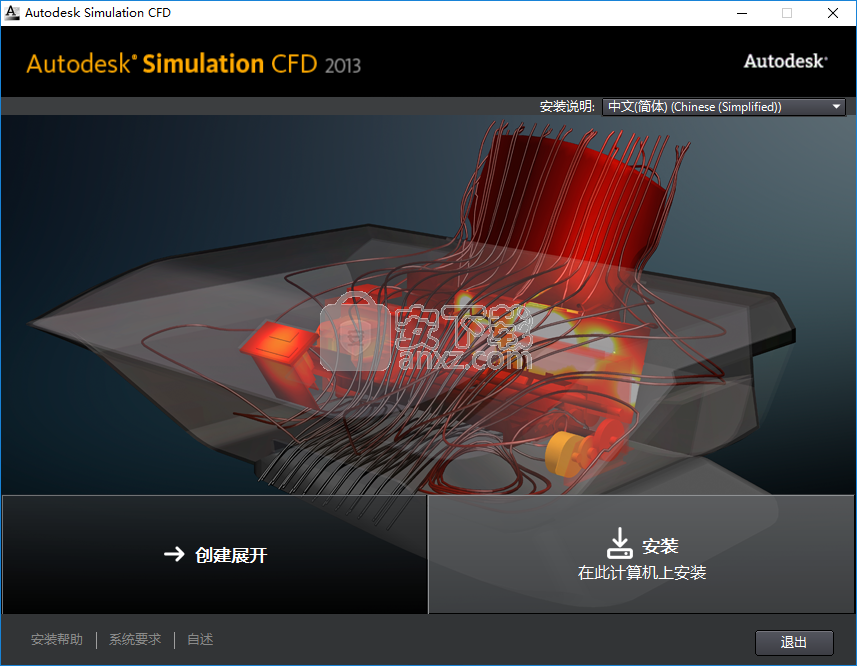Open the 系统要求 system requirements link
The image size is (857, 666).
(x=135, y=639)
